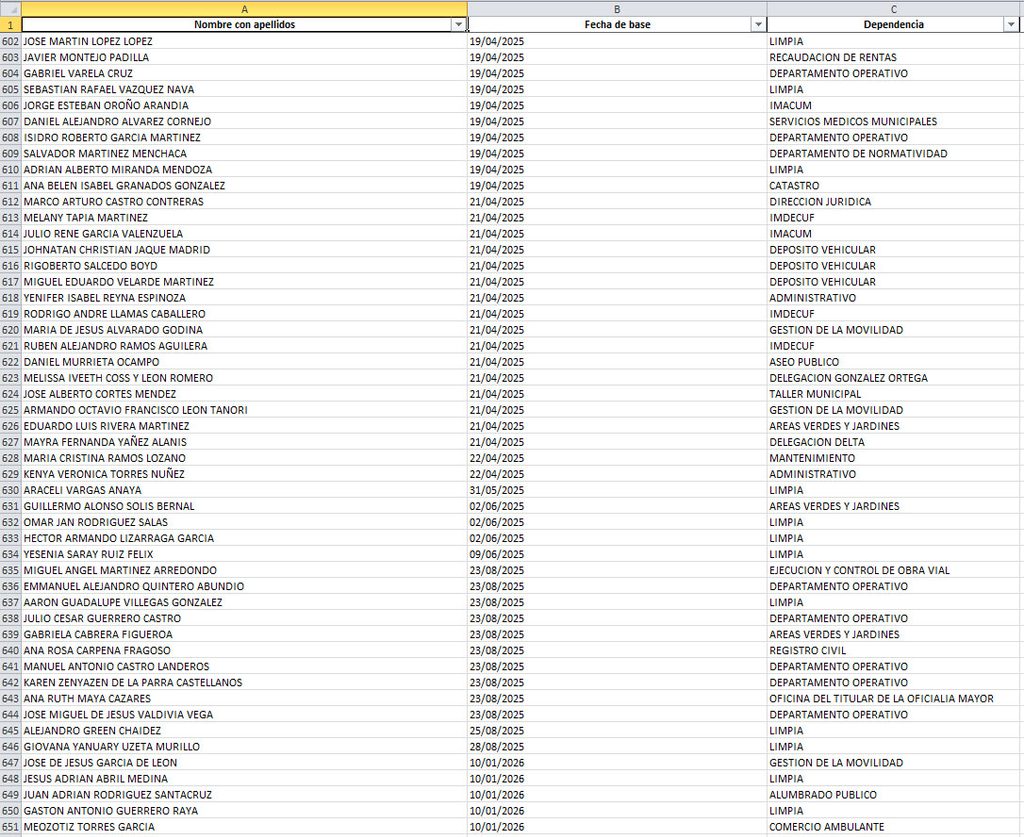
Task: Select cell ANA BELEN ISABEL GRANADOS GONZALEZ
Action: [x=244, y=185]
